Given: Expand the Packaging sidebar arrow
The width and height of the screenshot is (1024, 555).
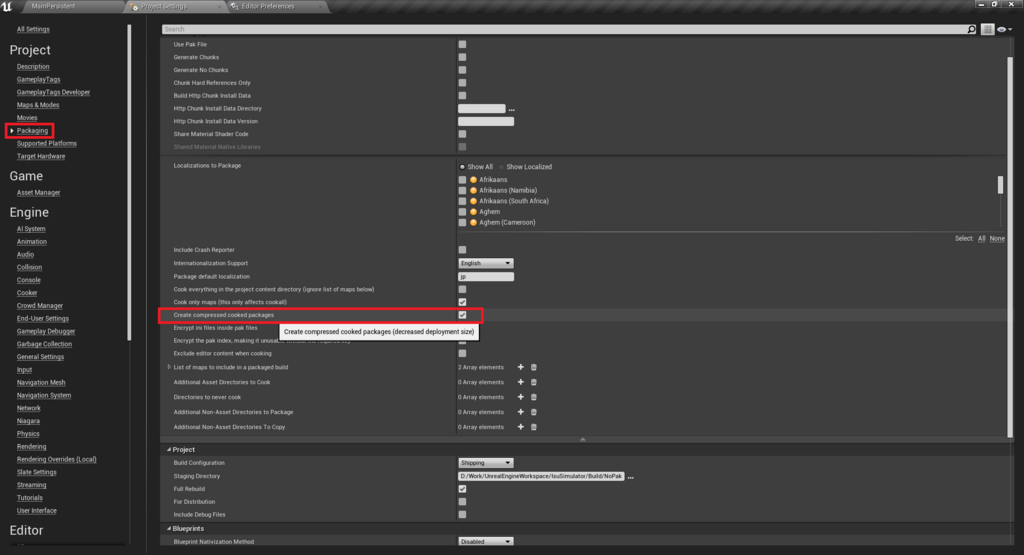Looking at the screenshot, I should click(12, 131).
